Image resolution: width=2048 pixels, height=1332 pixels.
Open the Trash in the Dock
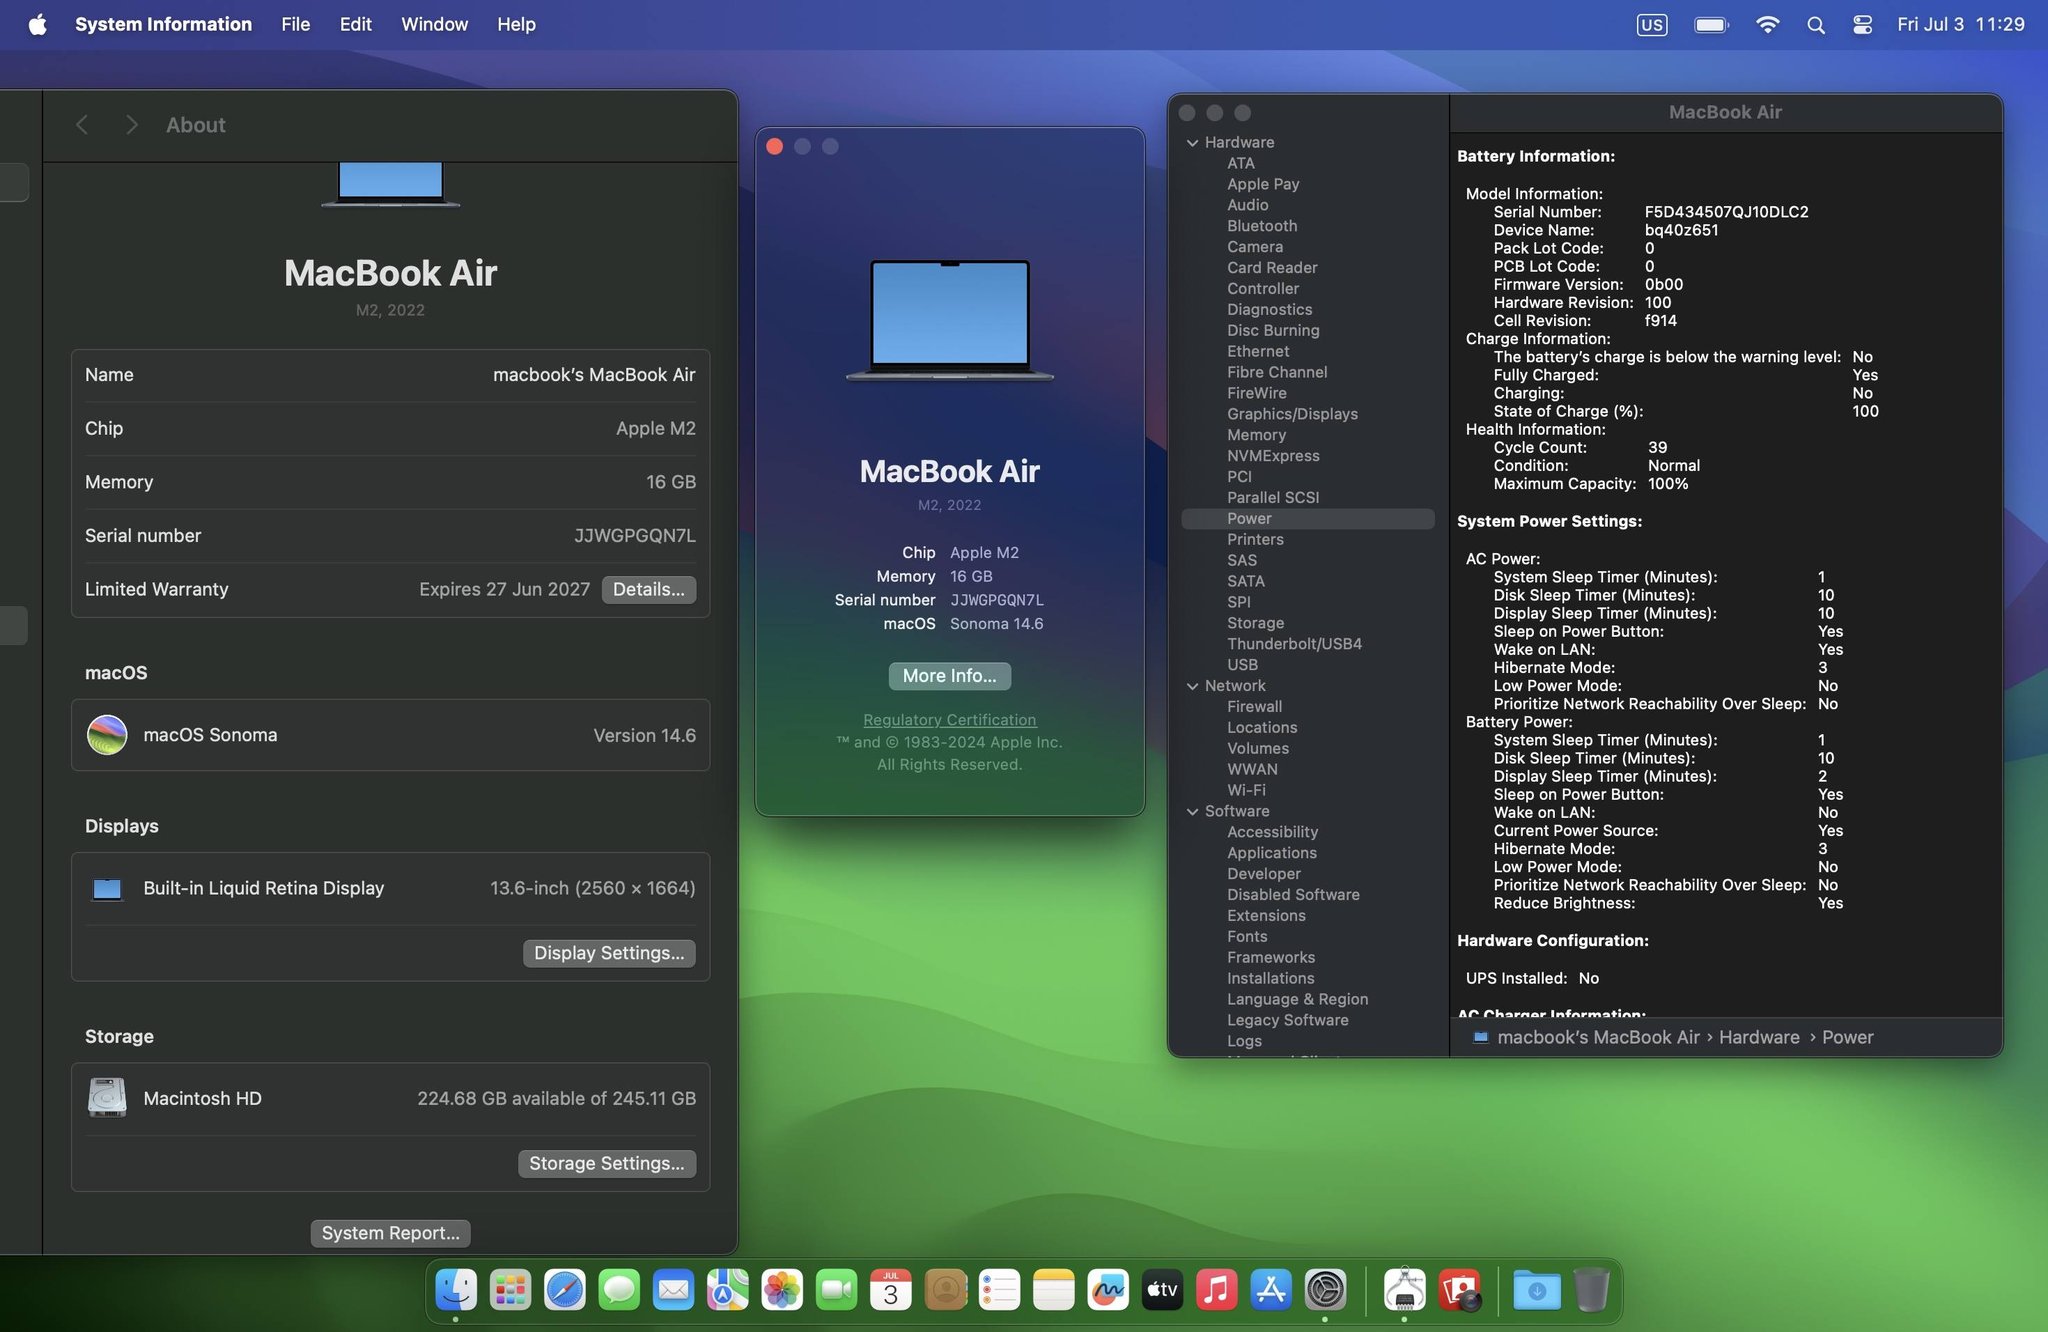[x=1591, y=1290]
